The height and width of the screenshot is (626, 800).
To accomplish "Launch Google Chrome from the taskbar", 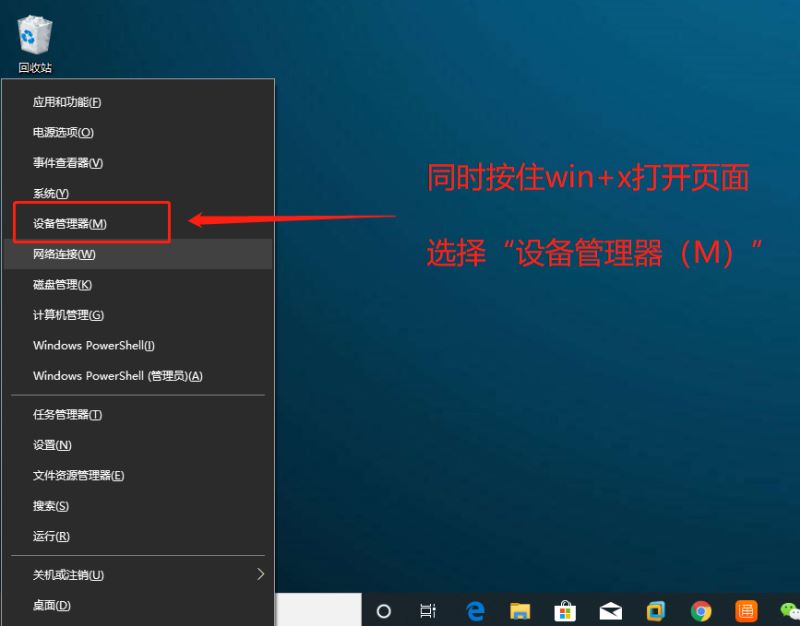I will (x=701, y=611).
